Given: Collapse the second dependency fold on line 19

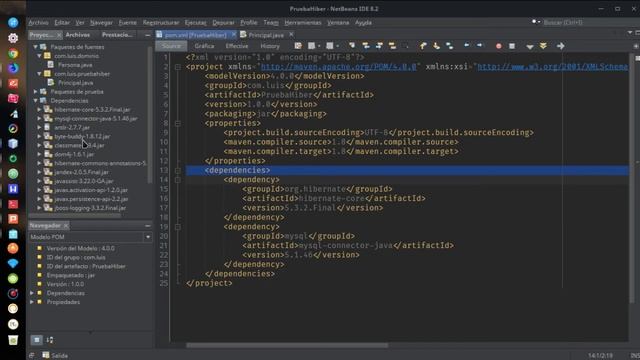Looking at the screenshot, I should 178,227.
